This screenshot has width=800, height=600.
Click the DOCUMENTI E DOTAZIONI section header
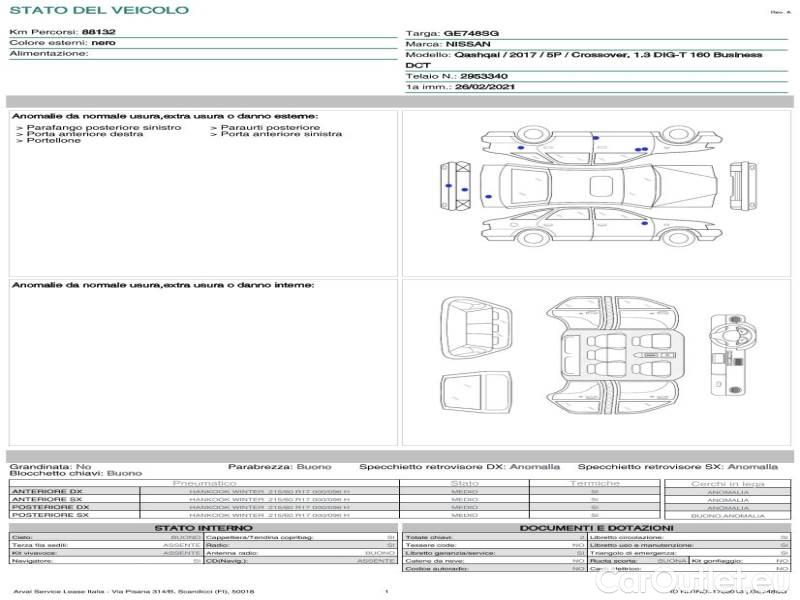point(596,527)
